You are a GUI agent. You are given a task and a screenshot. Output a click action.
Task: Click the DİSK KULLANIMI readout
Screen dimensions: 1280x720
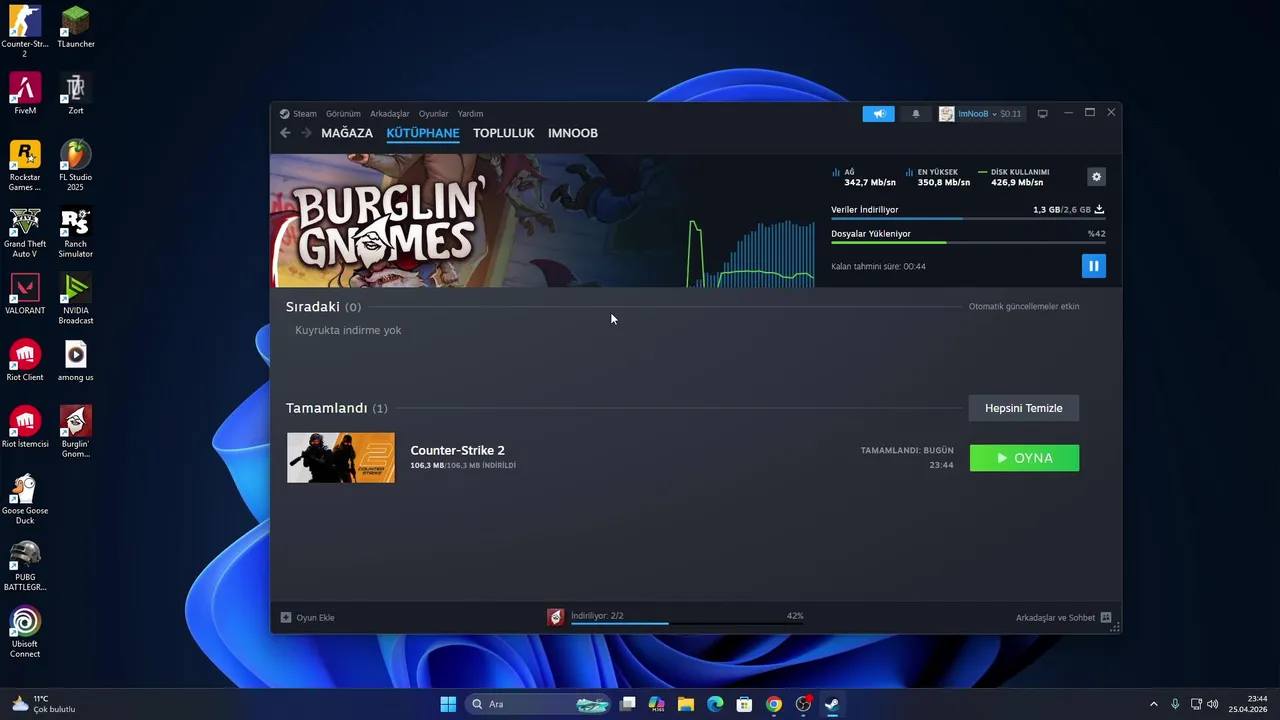(x=1014, y=178)
